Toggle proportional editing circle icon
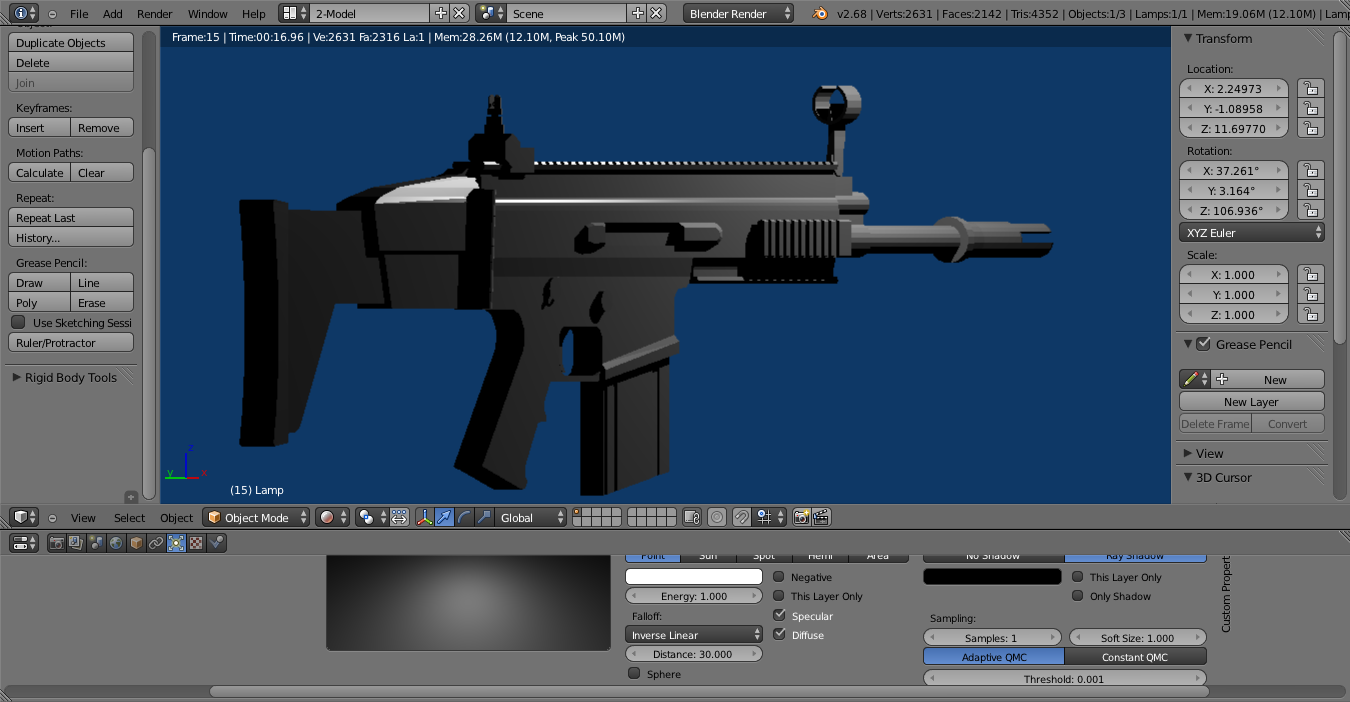 pyautogui.click(x=717, y=517)
